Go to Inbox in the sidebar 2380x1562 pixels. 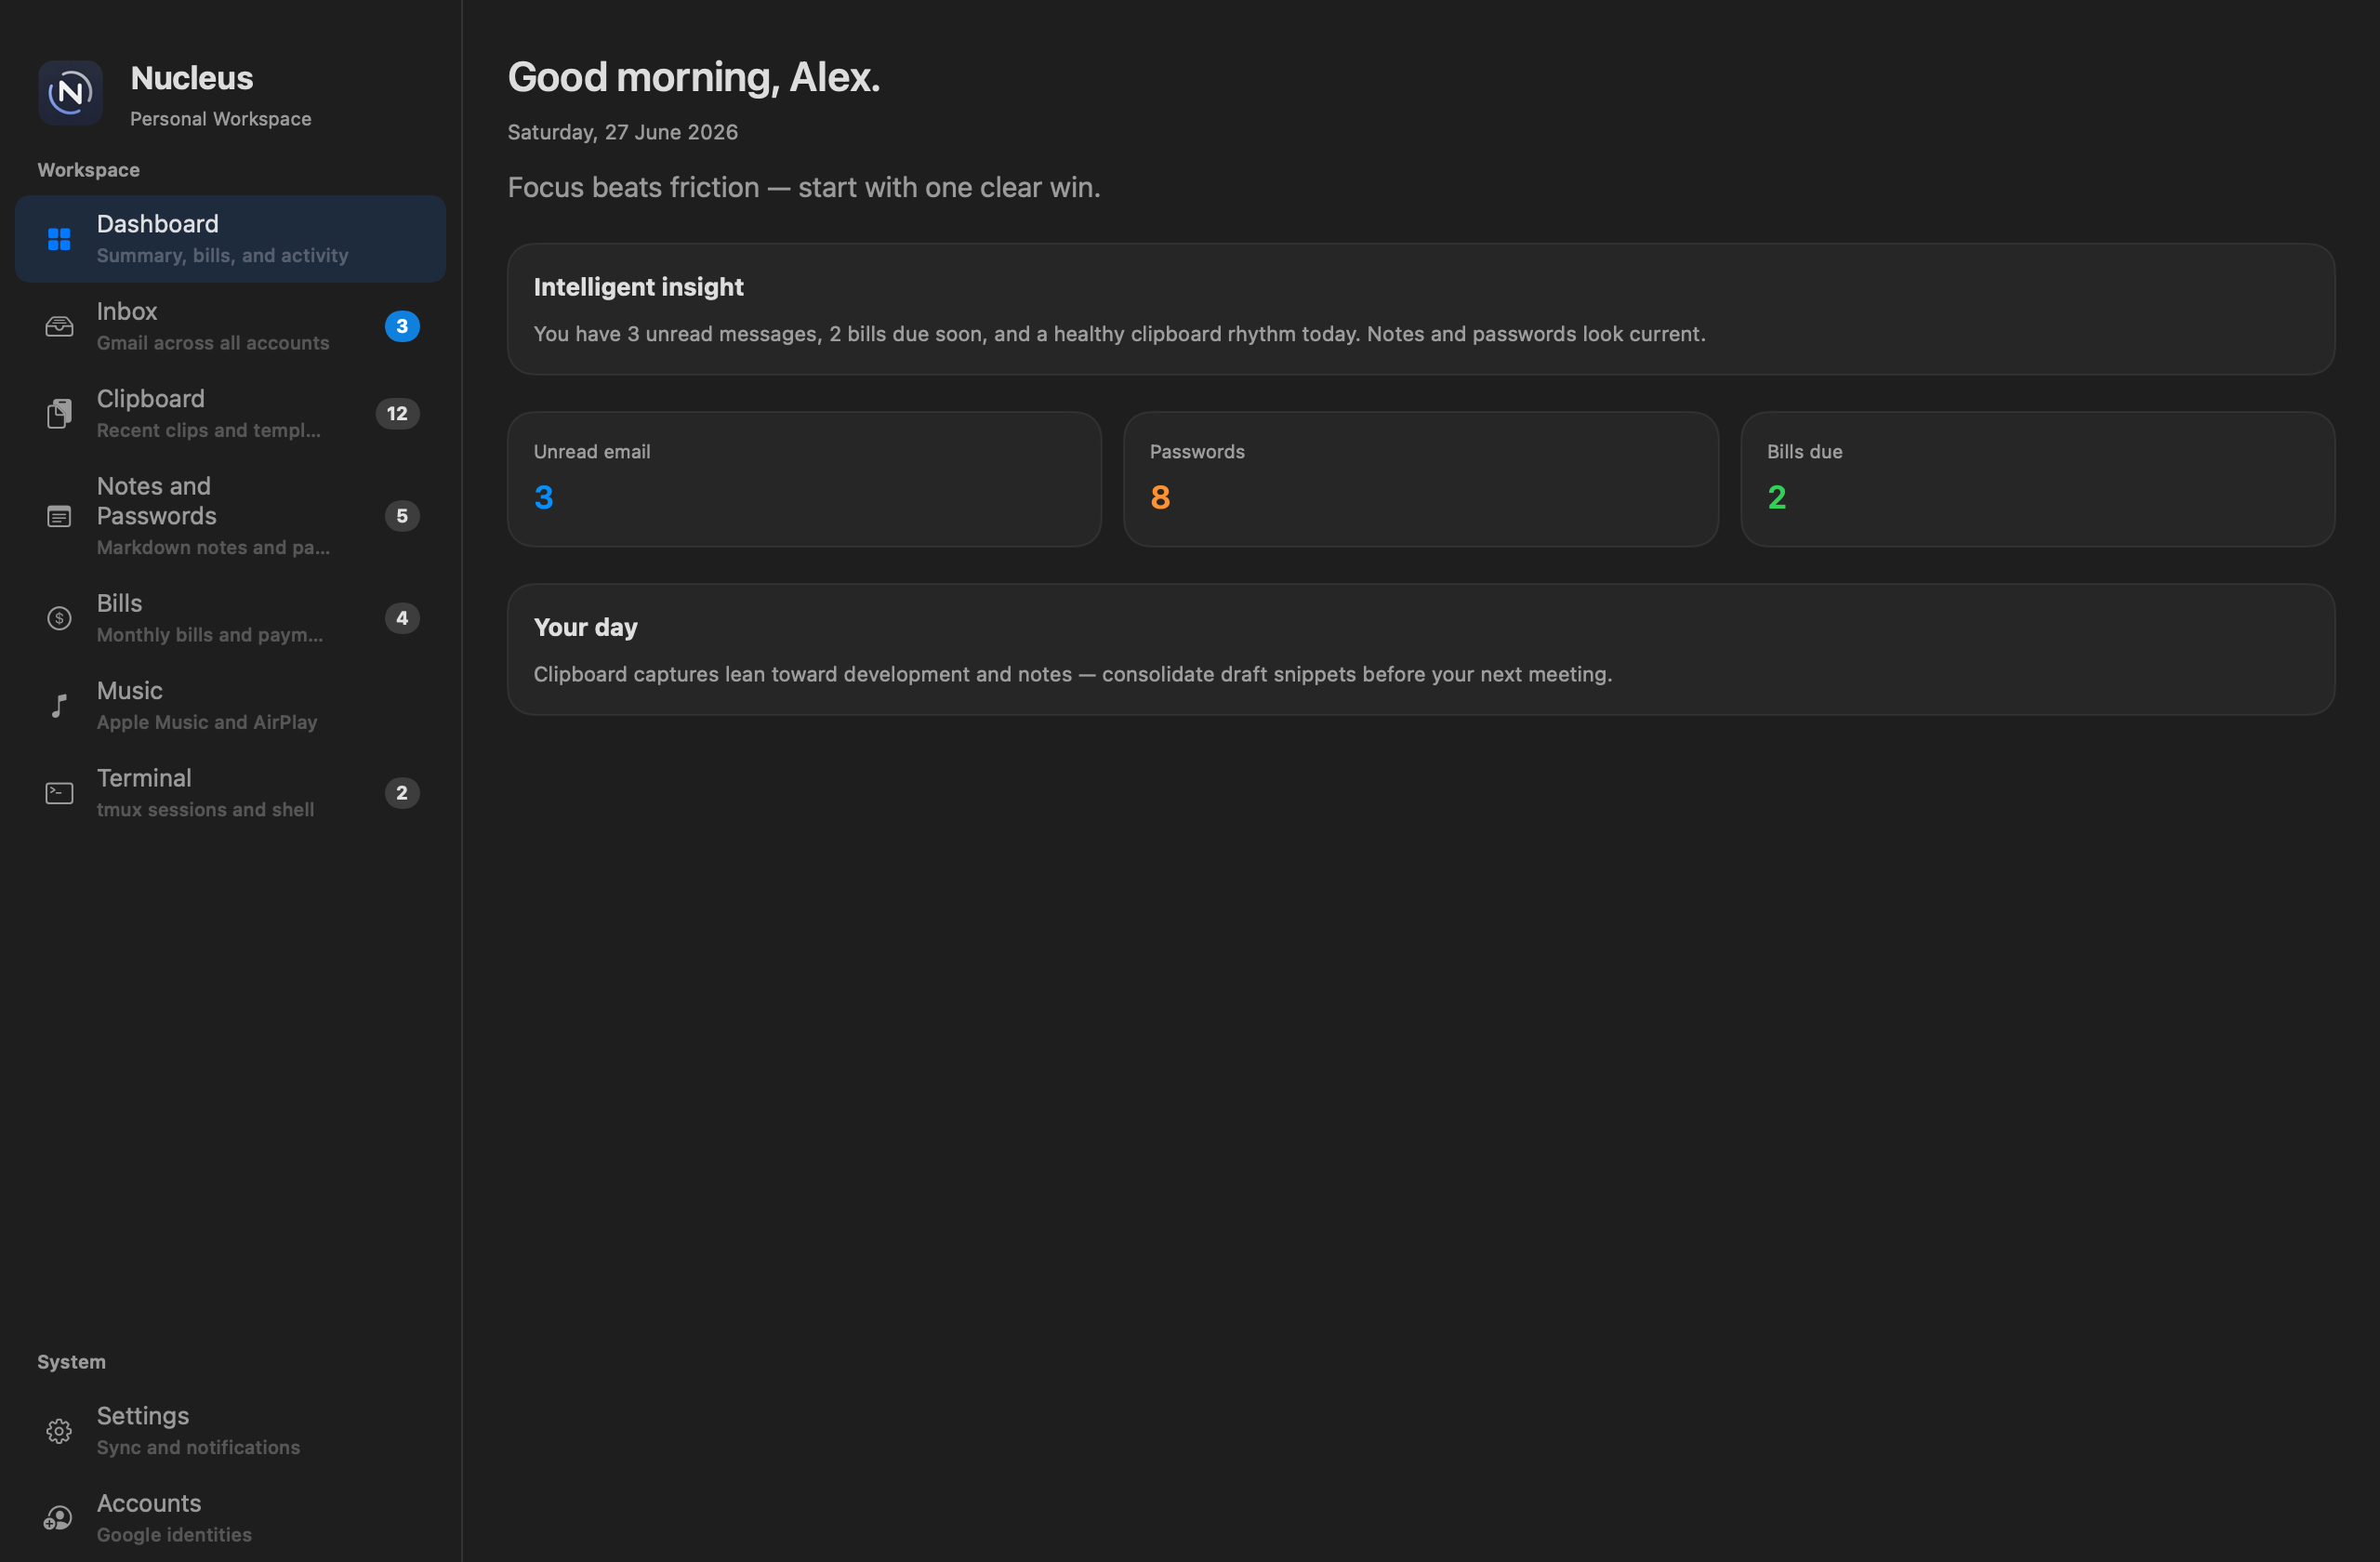pyautogui.click(x=231, y=326)
